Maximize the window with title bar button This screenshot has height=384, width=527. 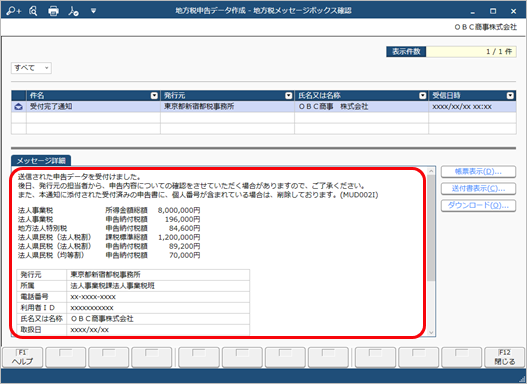(493, 11)
